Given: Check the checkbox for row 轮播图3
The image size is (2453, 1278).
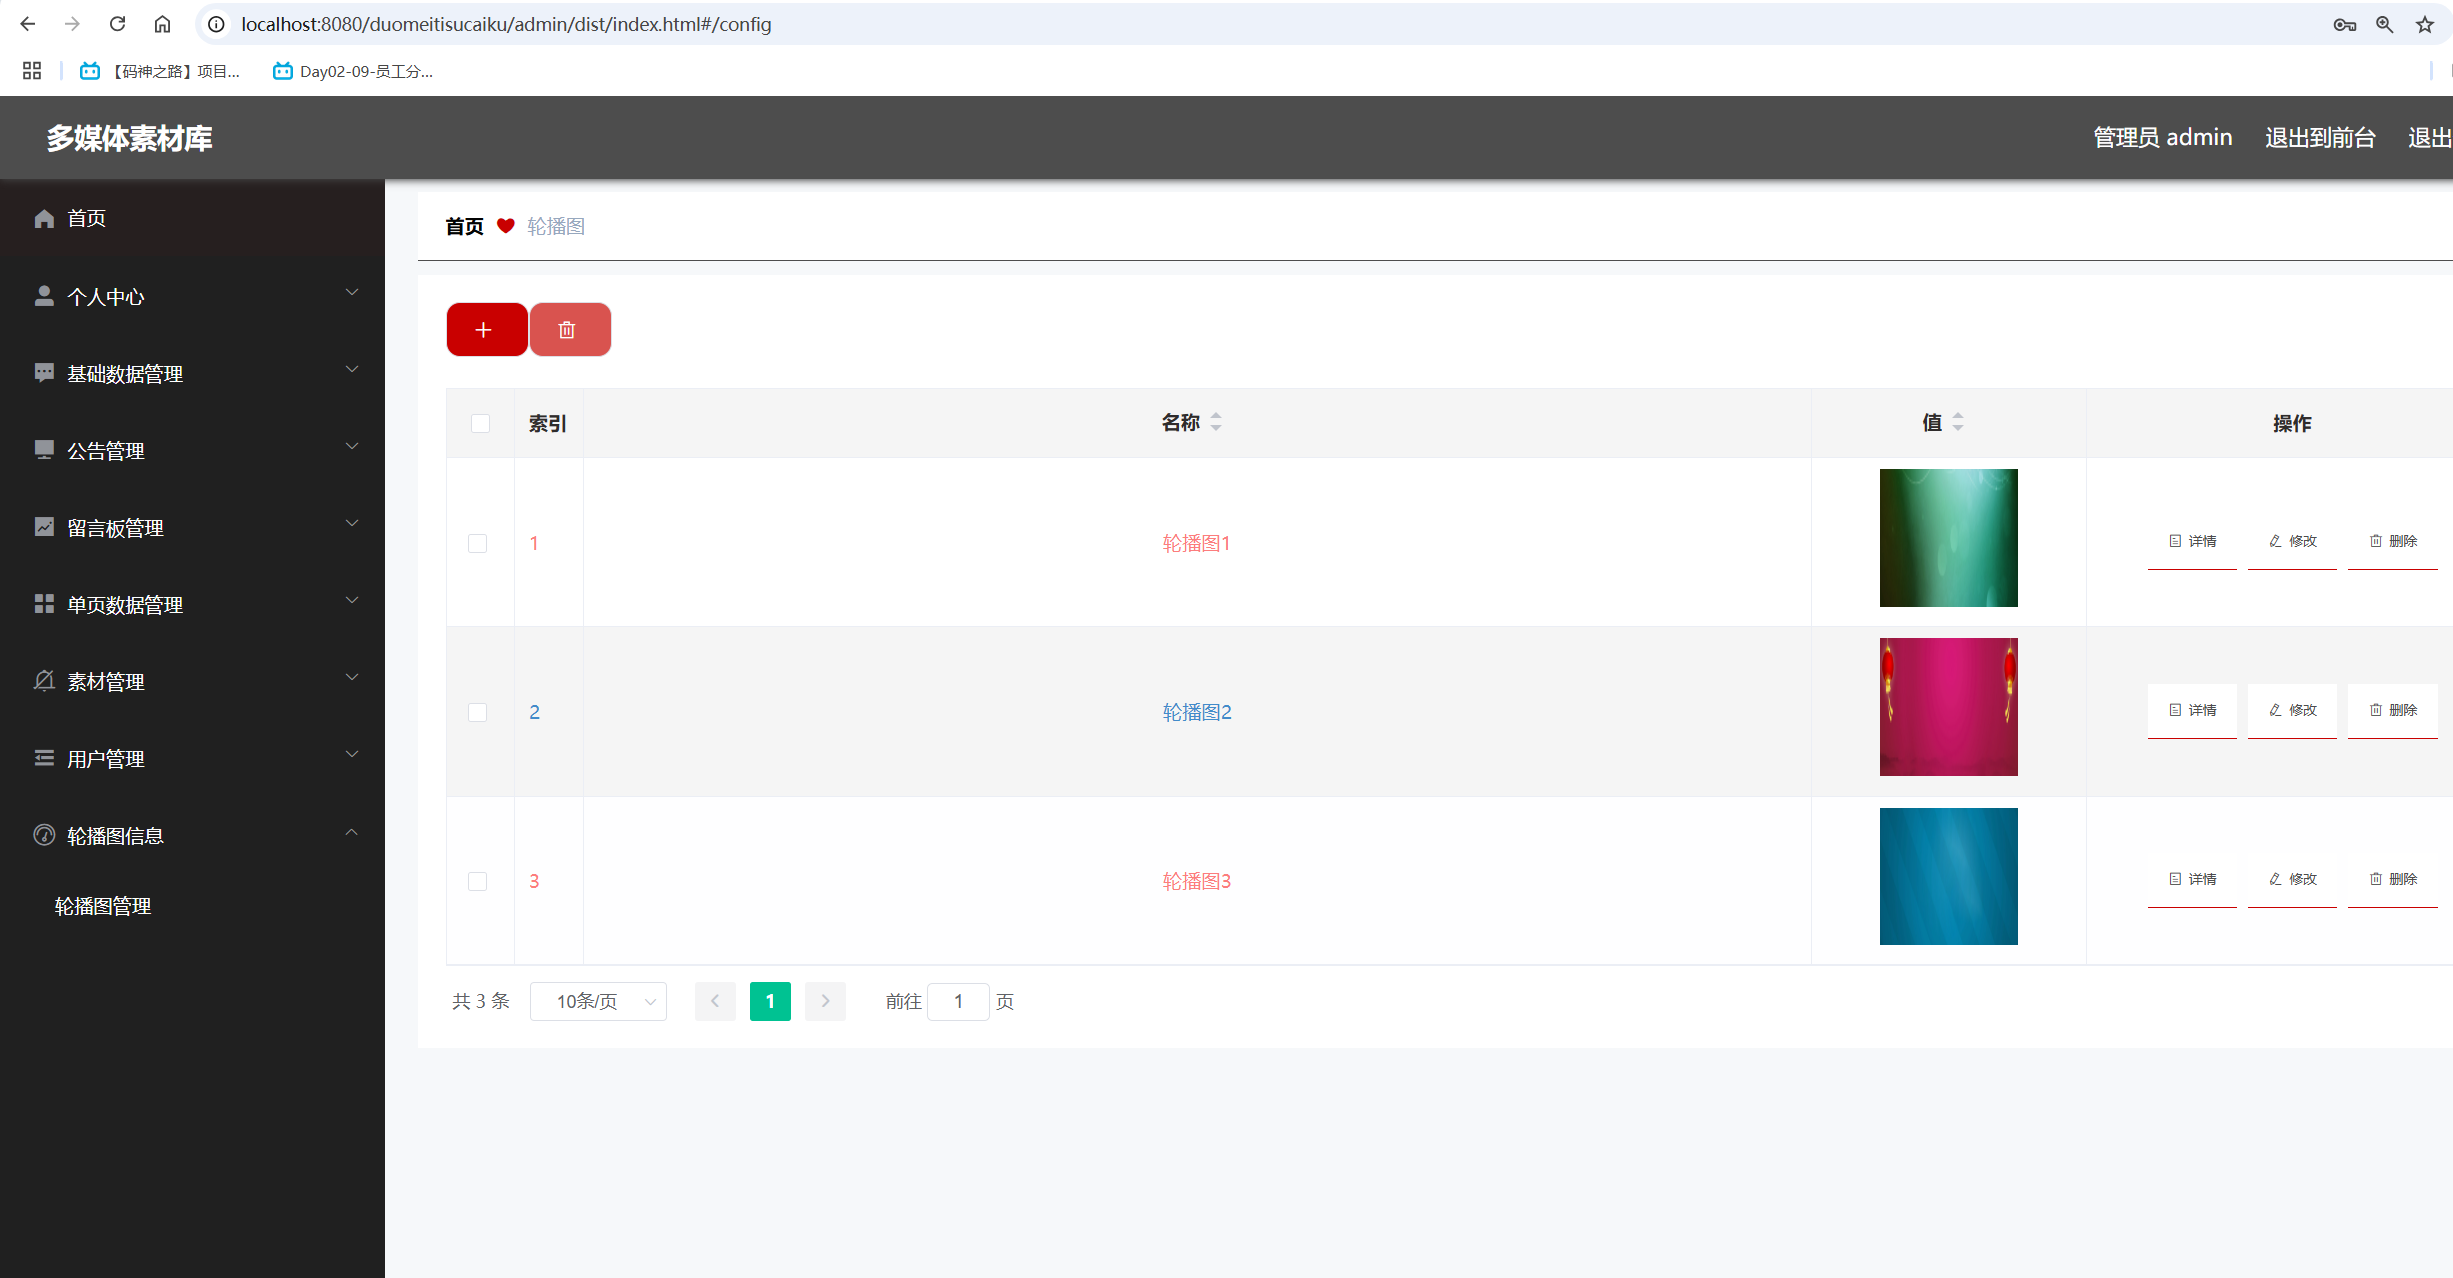Looking at the screenshot, I should click(478, 881).
